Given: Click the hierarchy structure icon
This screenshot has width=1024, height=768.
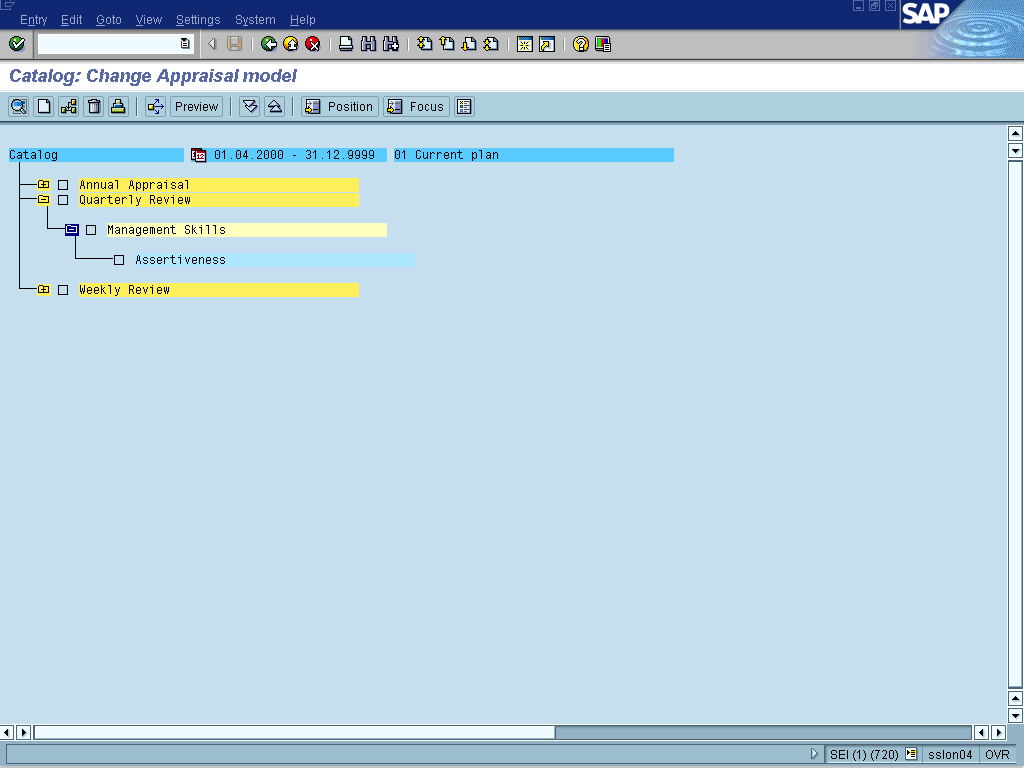Looking at the screenshot, I should point(69,106).
